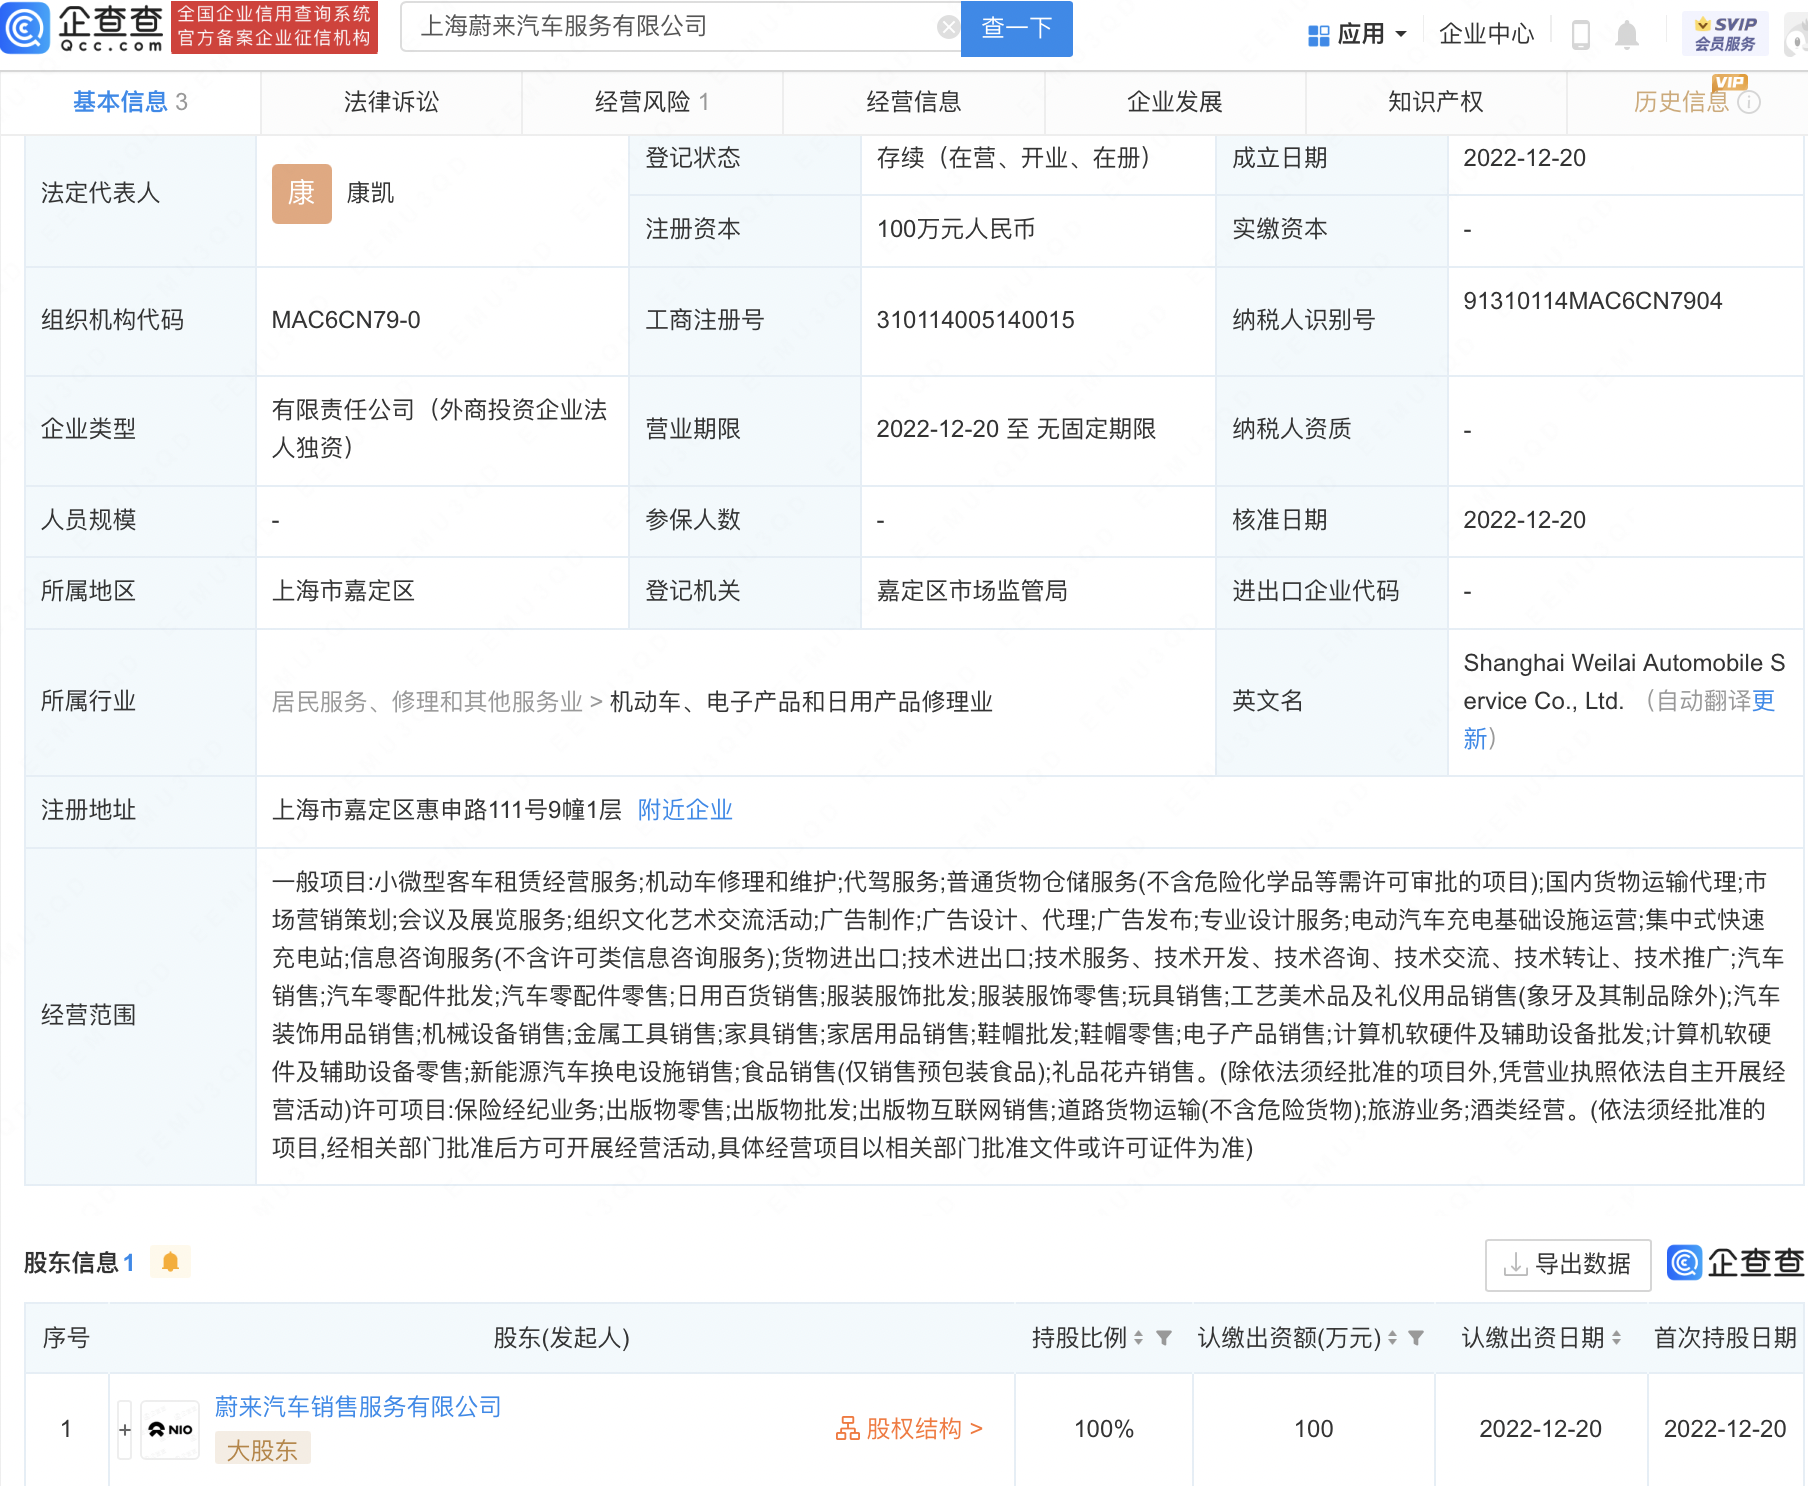Click 居民服务、修理和其他服务业 industry link
1808x1486 pixels.
click(427, 702)
